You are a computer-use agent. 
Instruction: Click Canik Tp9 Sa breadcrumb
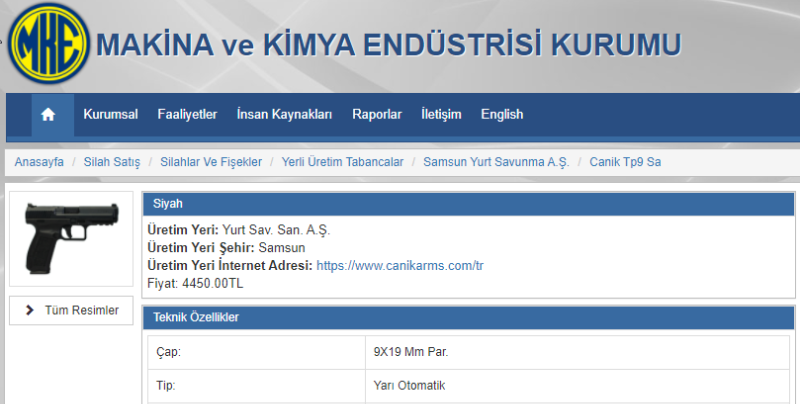coord(625,162)
